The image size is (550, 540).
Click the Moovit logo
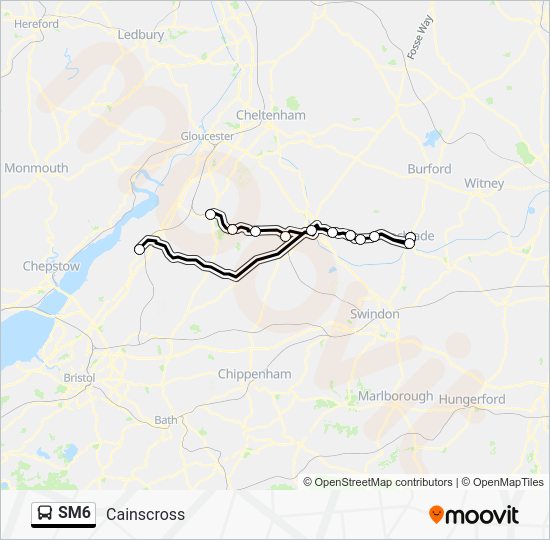pyautogui.click(x=474, y=515)
